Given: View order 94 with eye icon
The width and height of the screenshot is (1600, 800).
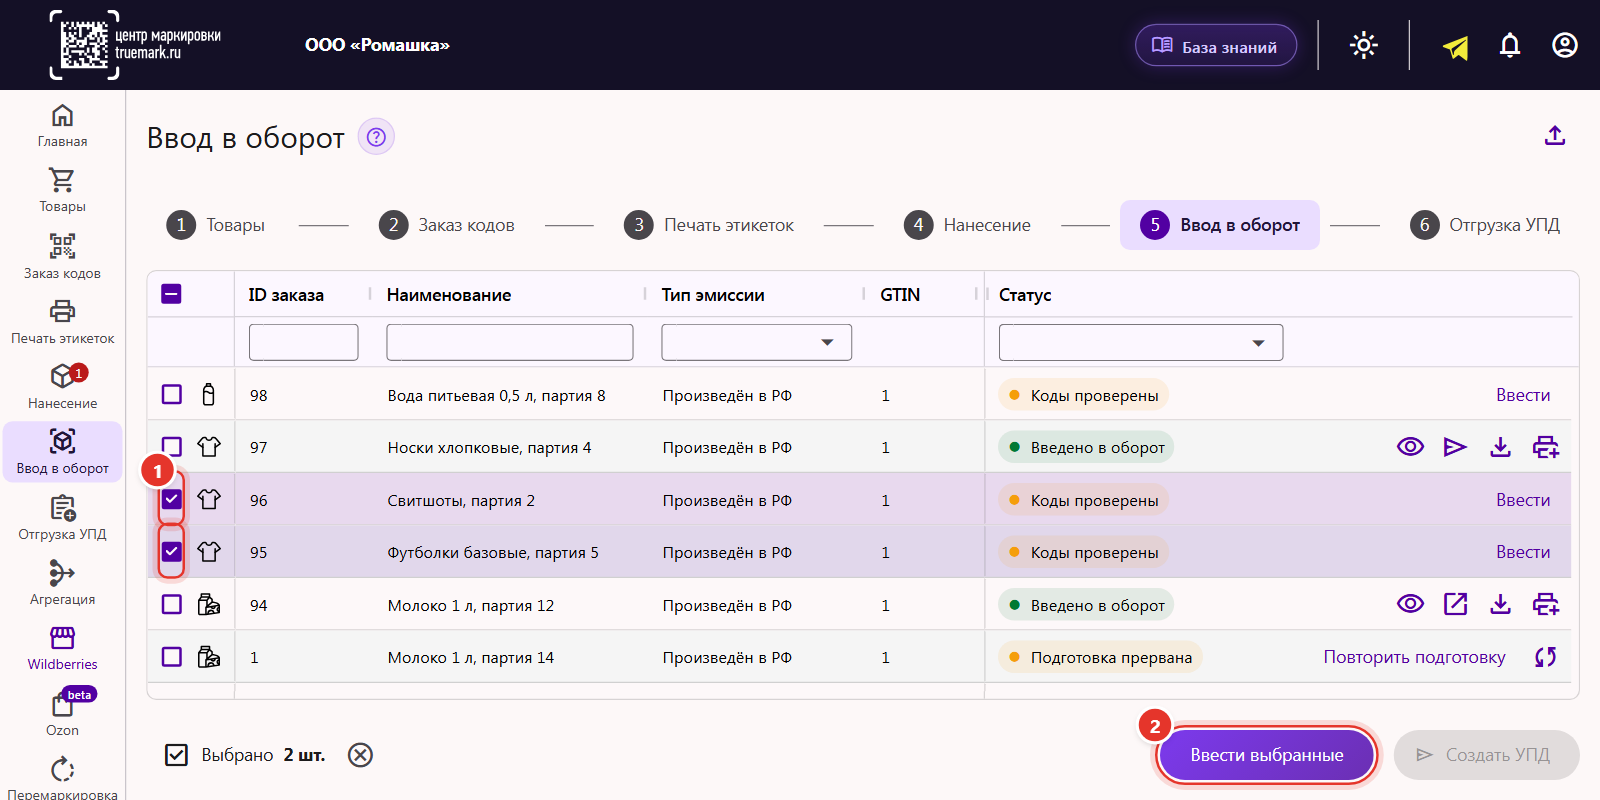Looking at the screenshot, I should pyautogui.click(x=1410, y=604).
